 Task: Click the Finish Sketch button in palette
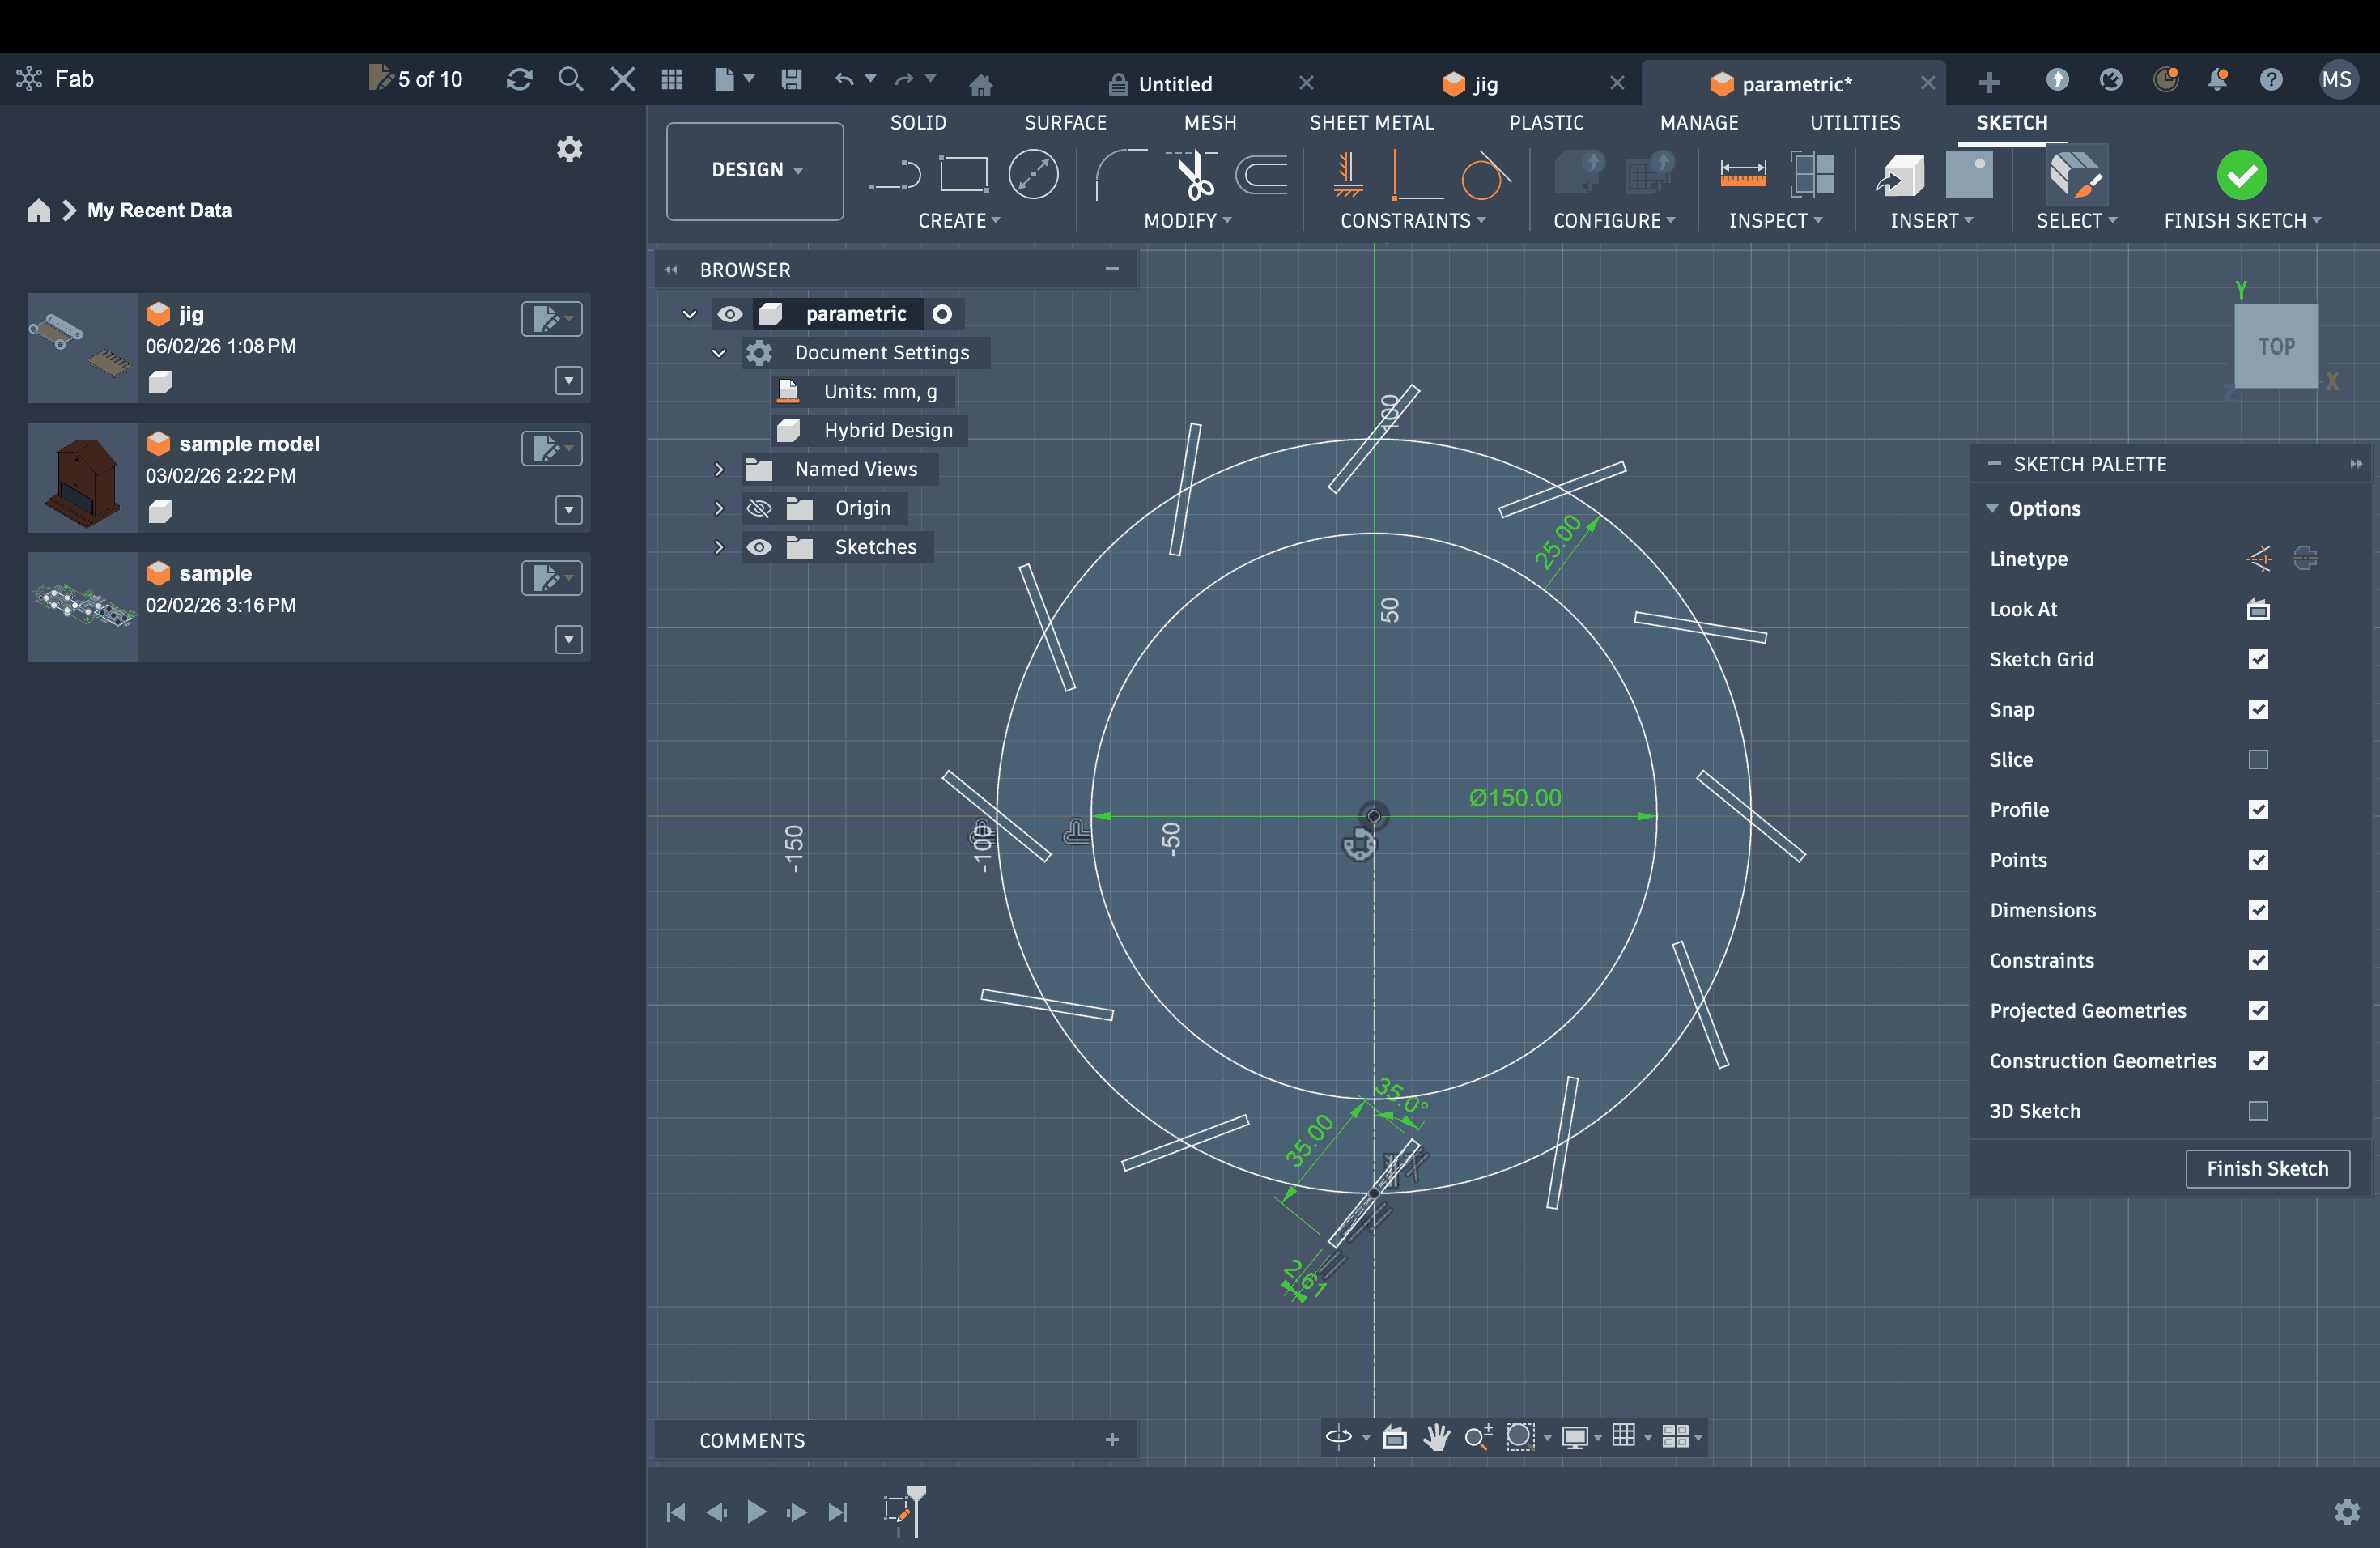click(2266, 1168)
